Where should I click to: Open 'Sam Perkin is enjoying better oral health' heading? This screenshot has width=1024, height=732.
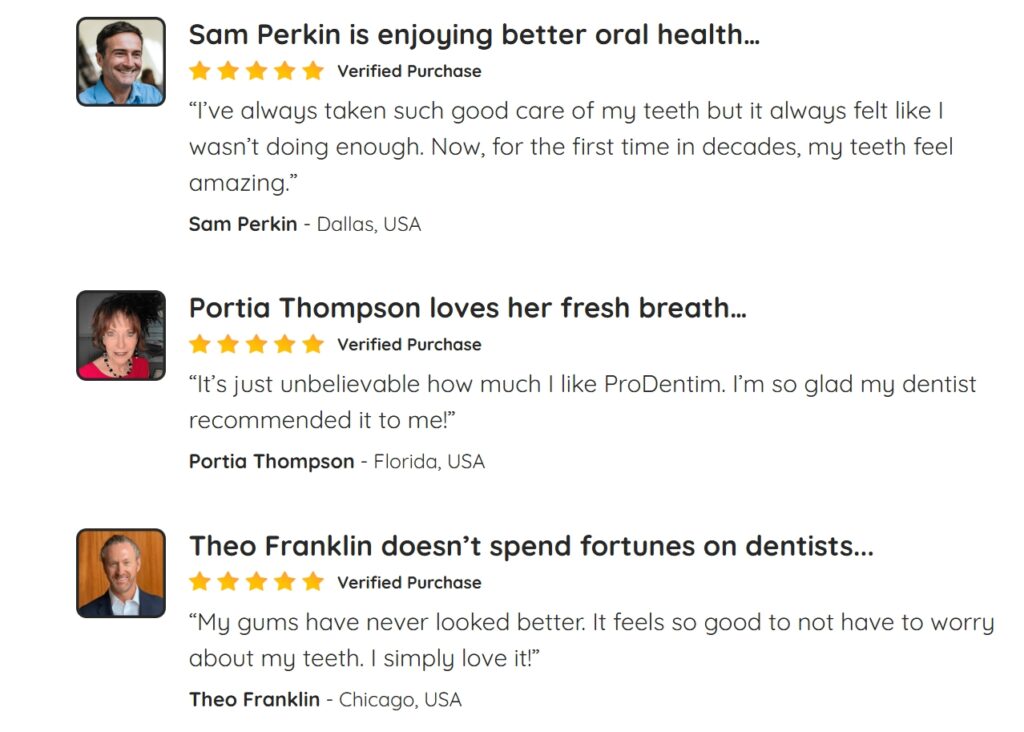click(474, 35)
